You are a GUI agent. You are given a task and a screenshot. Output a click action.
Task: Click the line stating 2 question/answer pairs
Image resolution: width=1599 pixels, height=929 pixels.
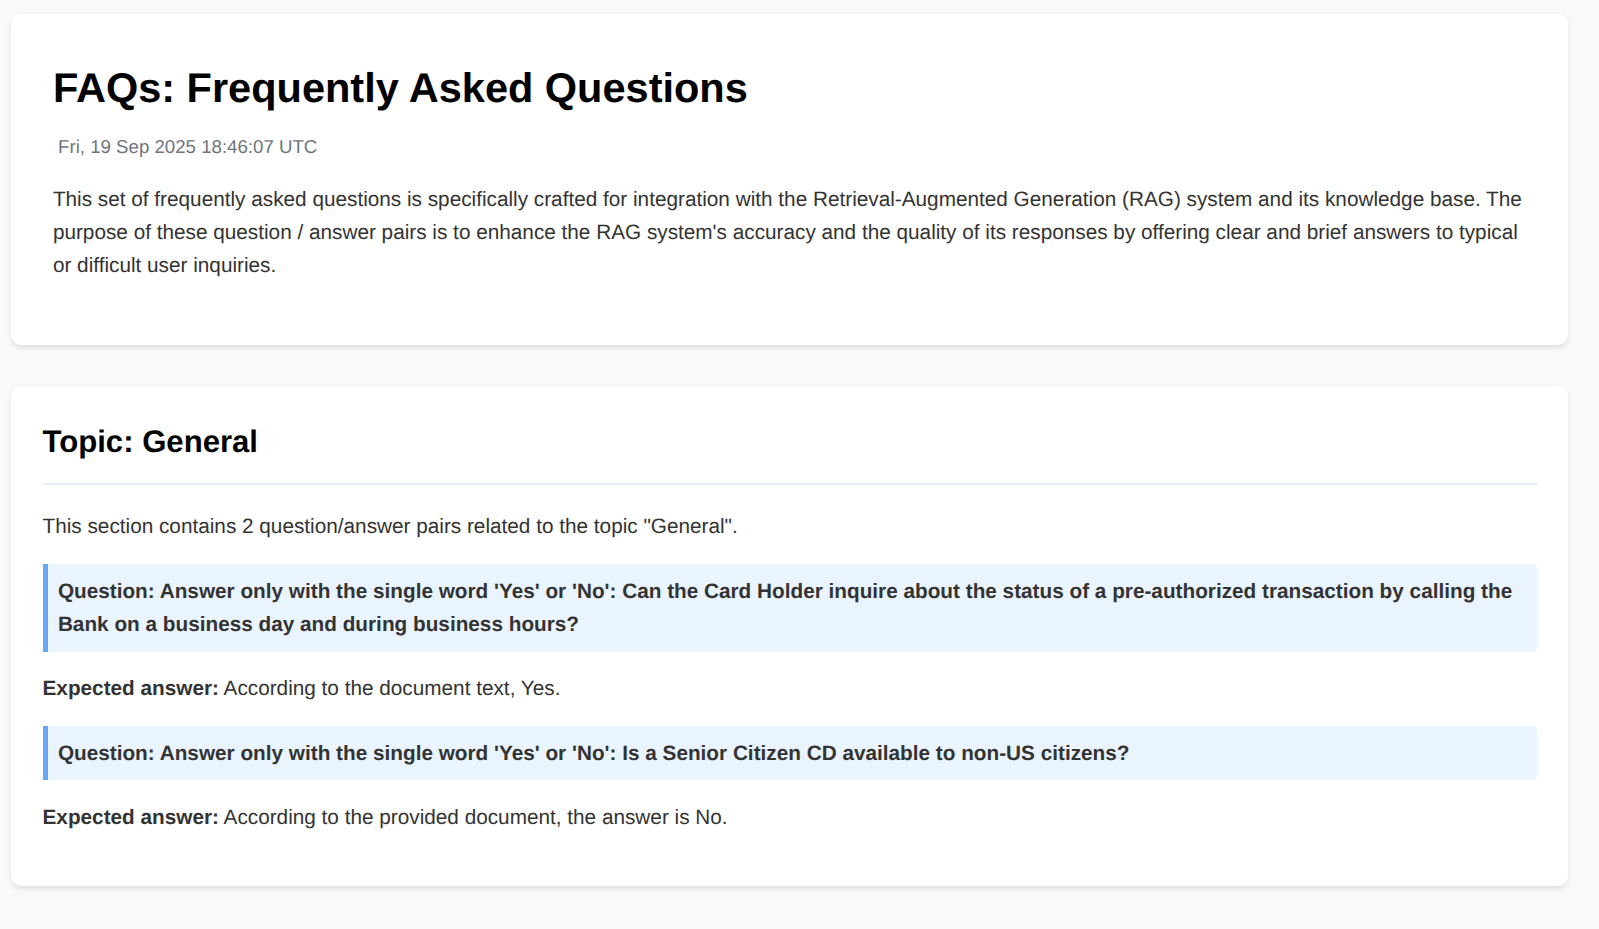[389, 526]
